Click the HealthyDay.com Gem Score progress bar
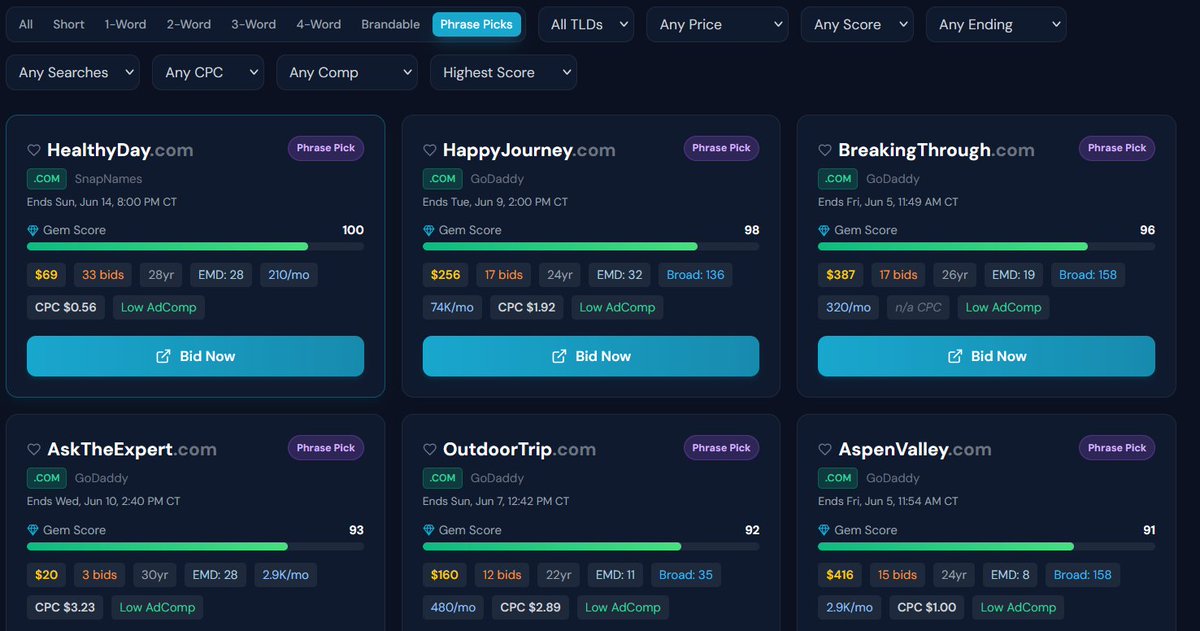Image resolution: width=1200 pixels, height=631 pixels. (x=195, y=246)
